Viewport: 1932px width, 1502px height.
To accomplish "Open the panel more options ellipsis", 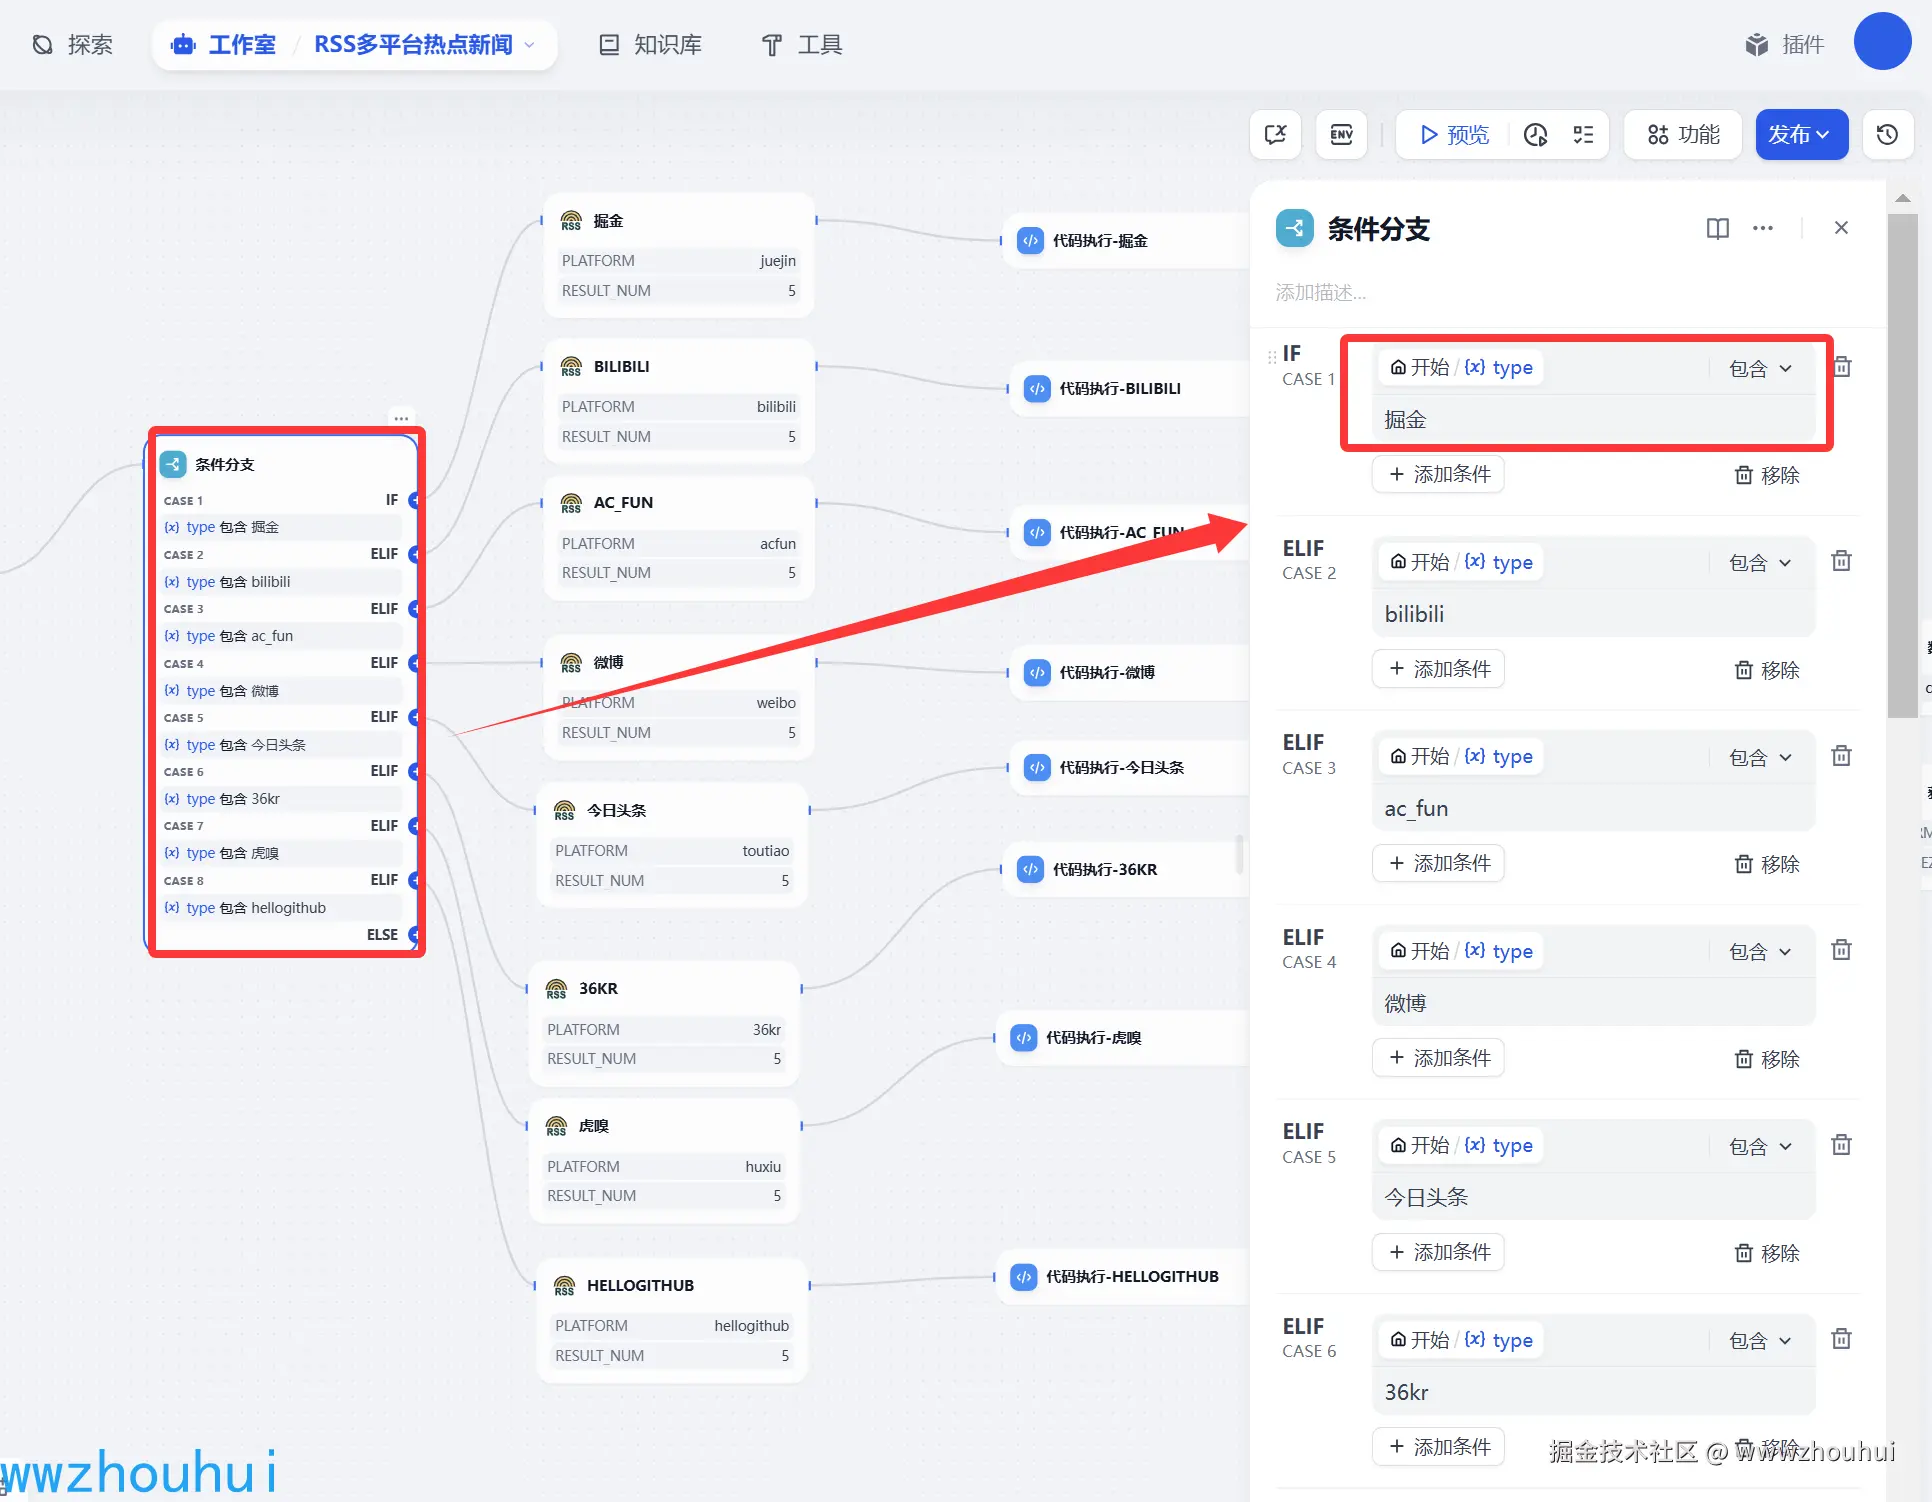I will pos(1763,228).
